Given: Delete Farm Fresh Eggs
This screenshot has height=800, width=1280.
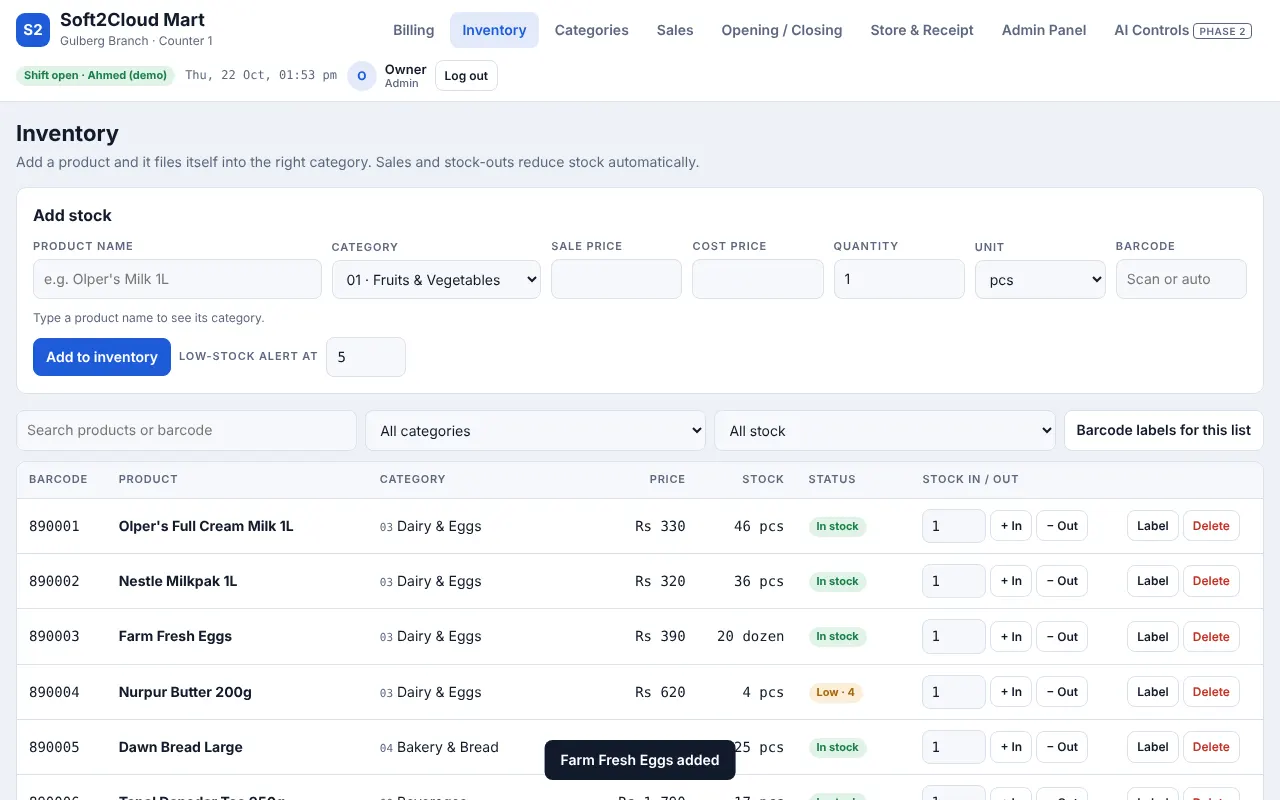Looking at the screenshot, I should (x=1211, y=636).
